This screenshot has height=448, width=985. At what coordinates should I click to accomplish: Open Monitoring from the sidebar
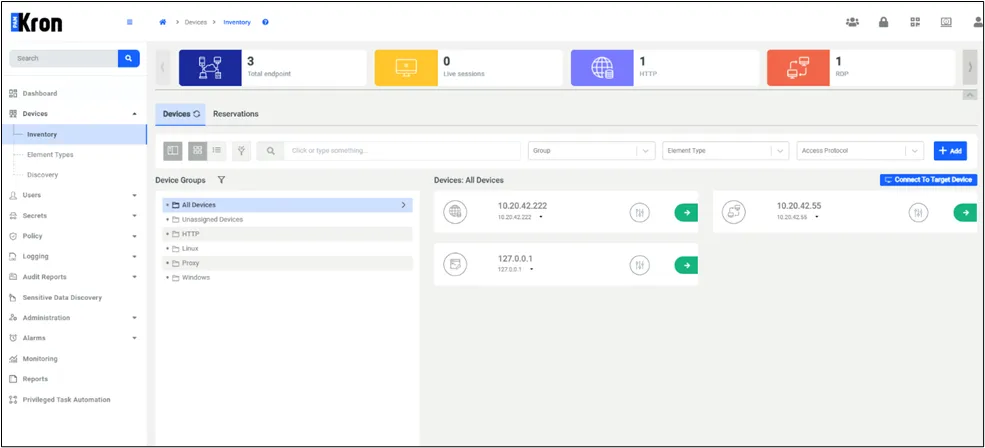[x=40, y=359]
